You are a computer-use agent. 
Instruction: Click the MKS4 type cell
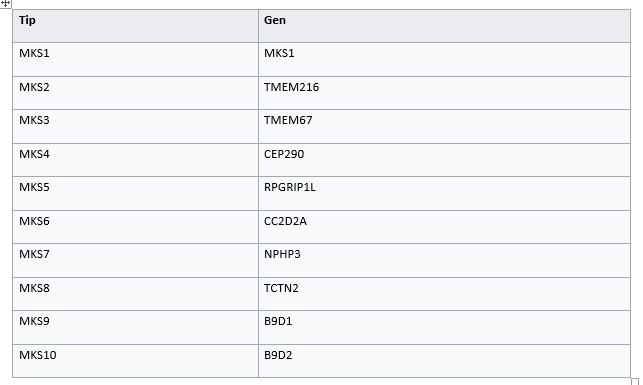tap(135, 160)
